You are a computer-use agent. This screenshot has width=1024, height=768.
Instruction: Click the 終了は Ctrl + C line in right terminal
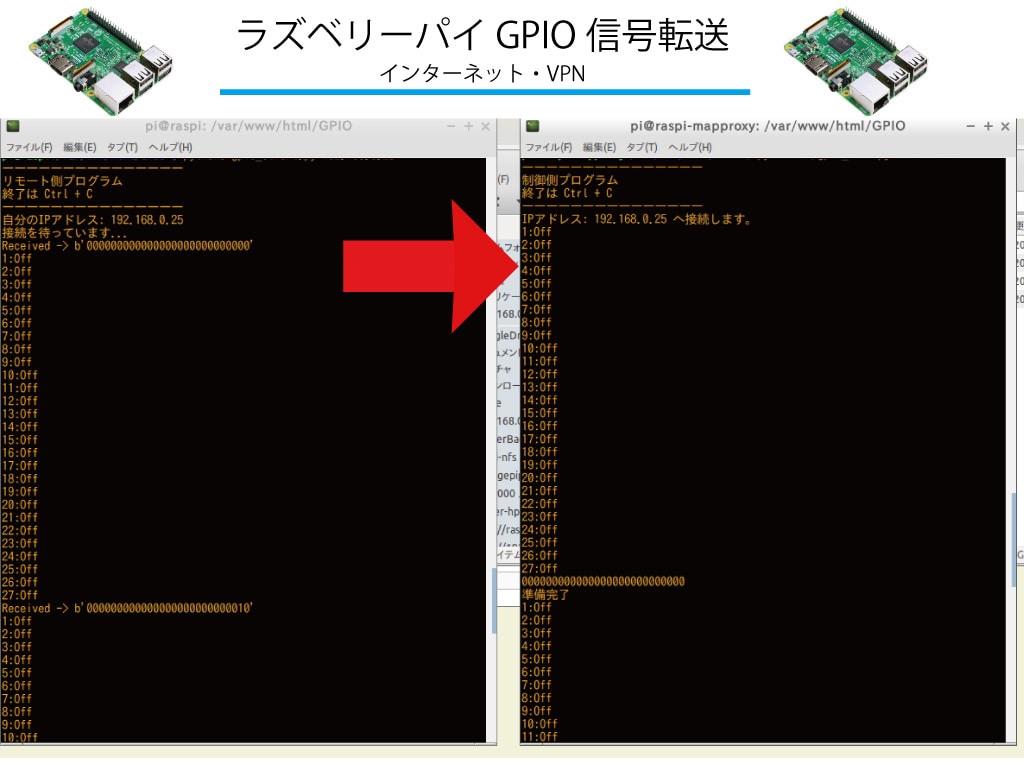pos(567,193)
